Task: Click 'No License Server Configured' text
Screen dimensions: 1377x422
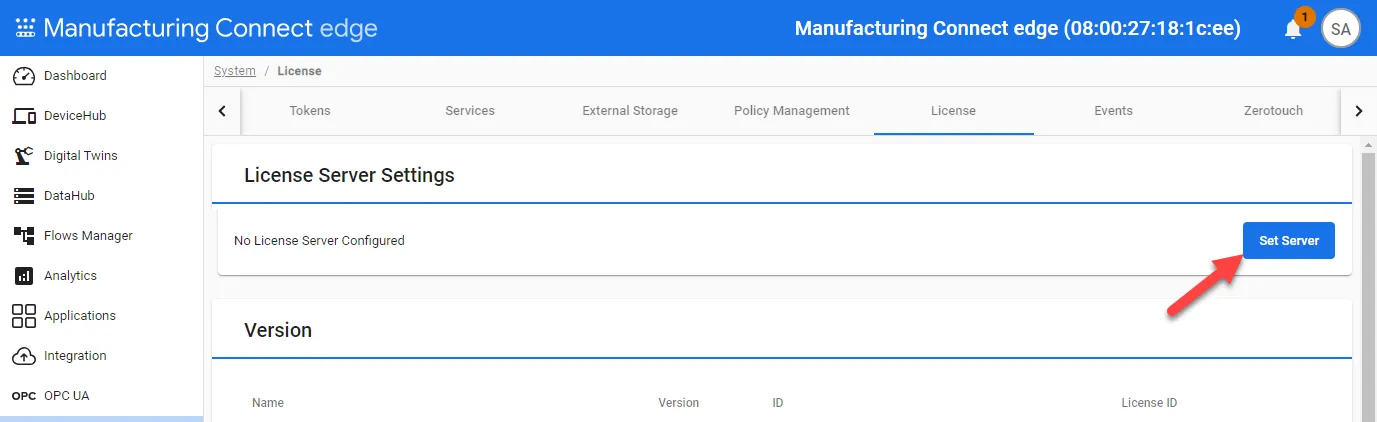Action: 319,241
